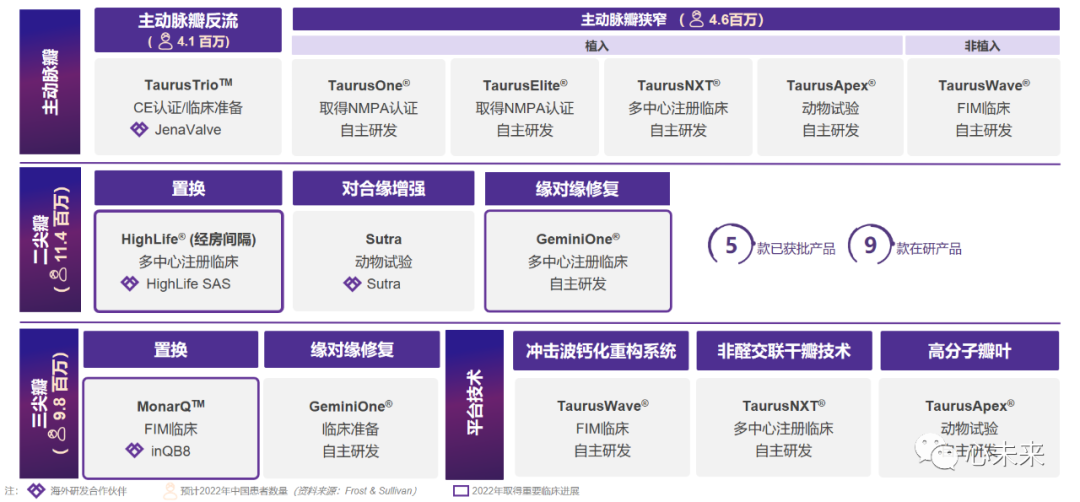Click the Sutra partner logo icon
Image resolution: width=1080 pixels, height=502 pixels.
click(x=351, y=284)
